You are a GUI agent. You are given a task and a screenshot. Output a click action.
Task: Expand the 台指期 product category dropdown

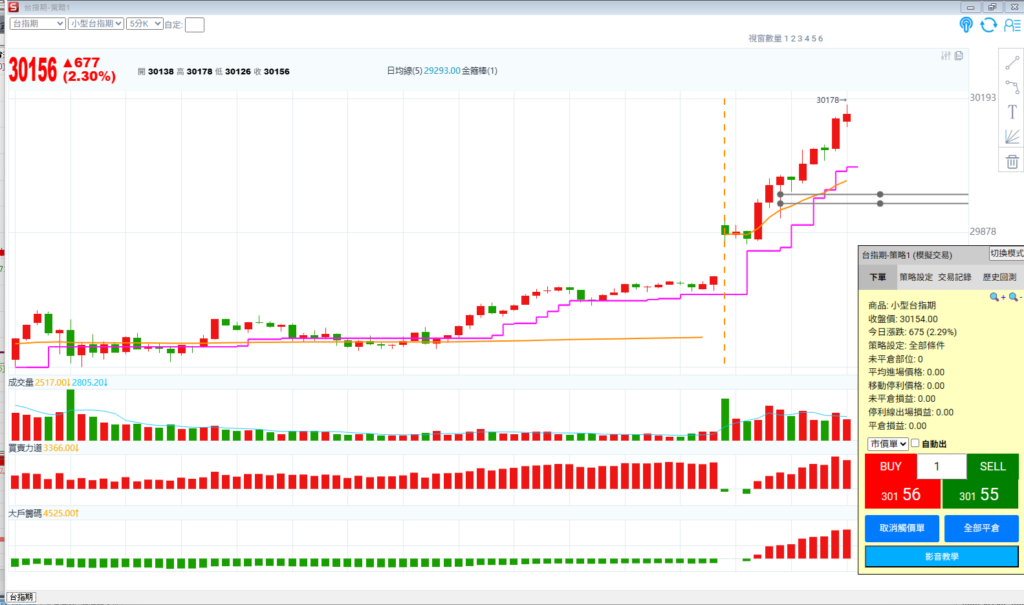37,23
